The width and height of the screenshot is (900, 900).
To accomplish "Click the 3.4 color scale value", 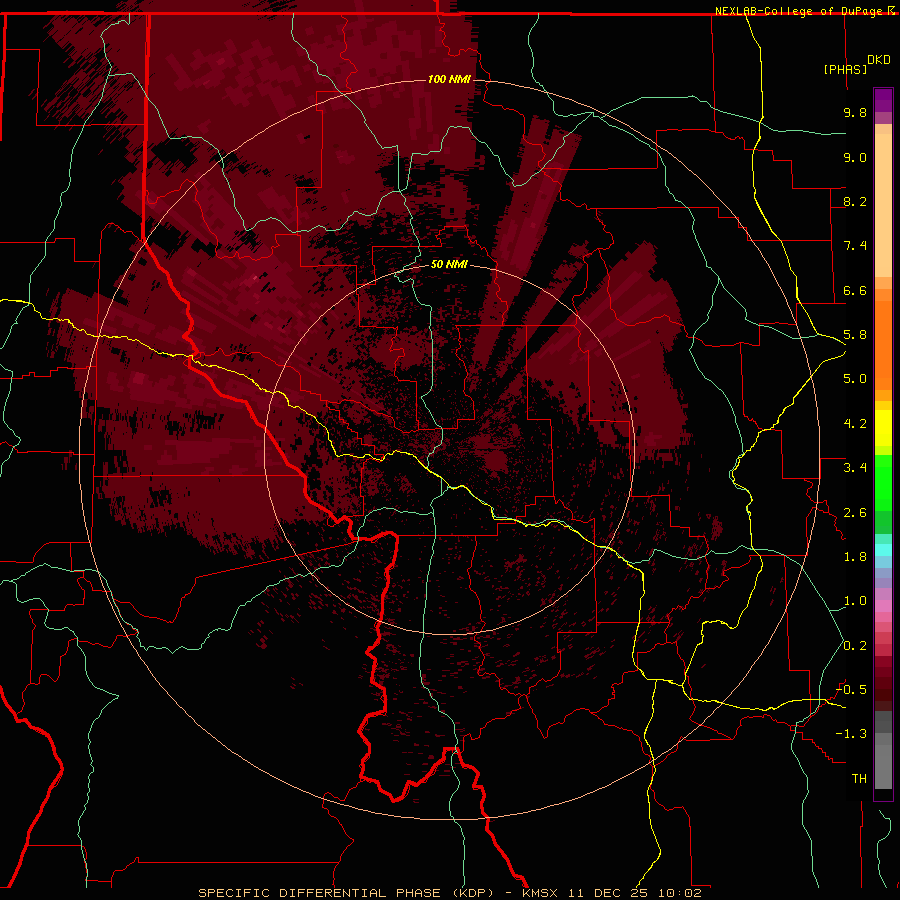I will [855, 468].
